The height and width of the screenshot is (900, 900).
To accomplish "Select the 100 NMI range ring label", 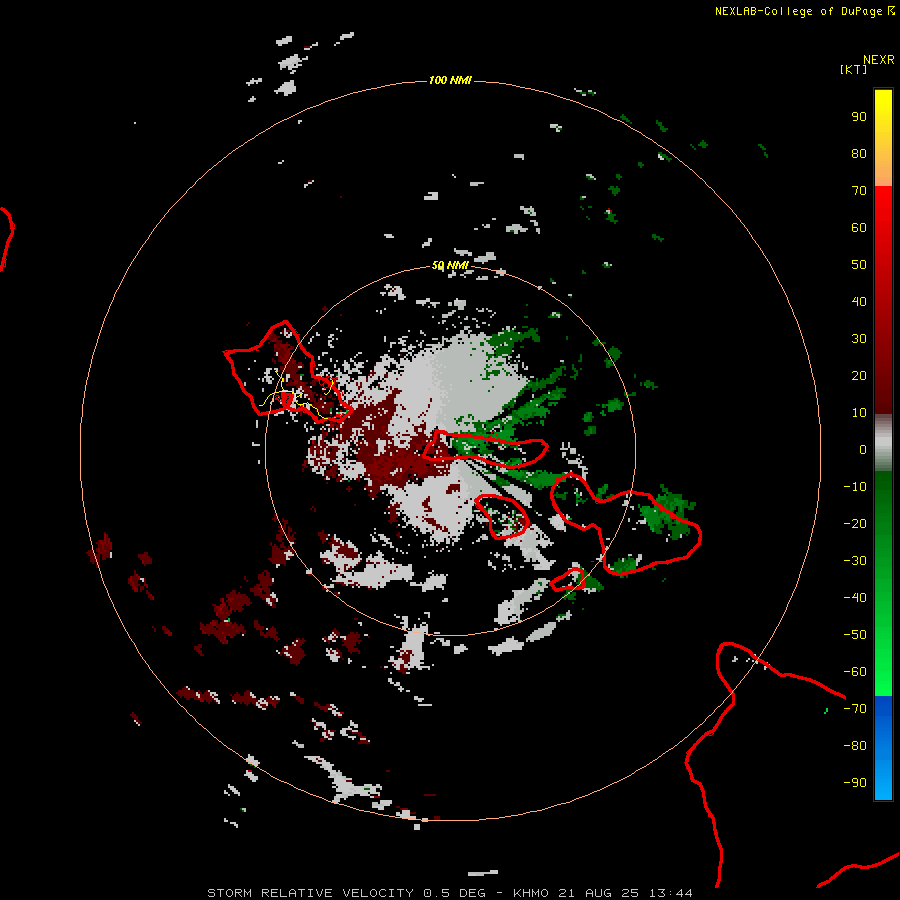I will coord(451,80).
